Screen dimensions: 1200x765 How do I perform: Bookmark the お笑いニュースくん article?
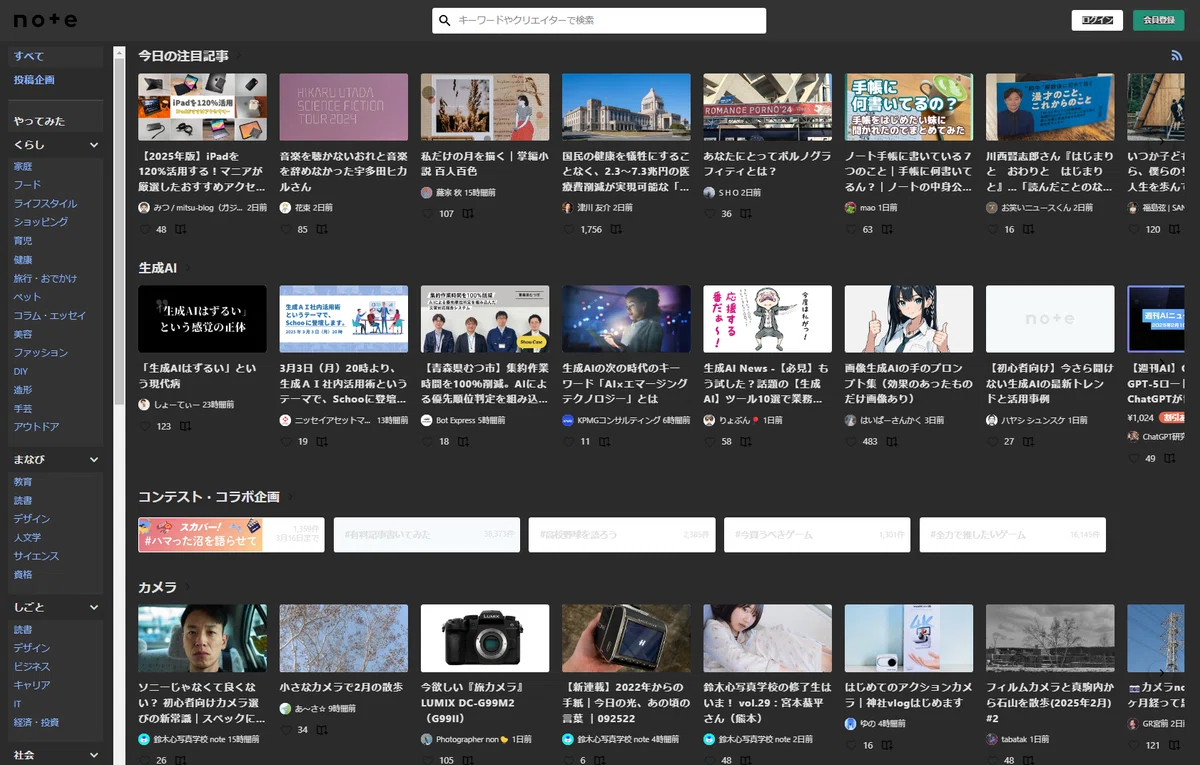point(1029,229)
